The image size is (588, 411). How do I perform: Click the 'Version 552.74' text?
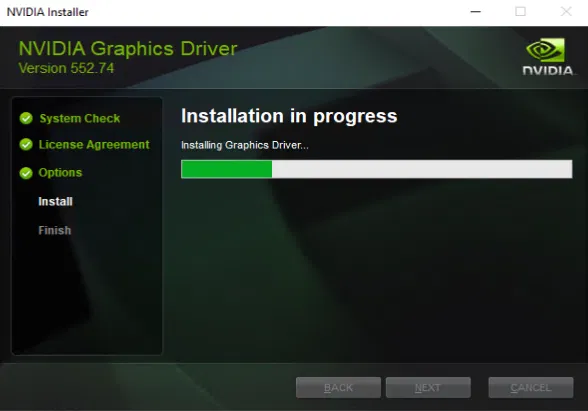(66, 68)
